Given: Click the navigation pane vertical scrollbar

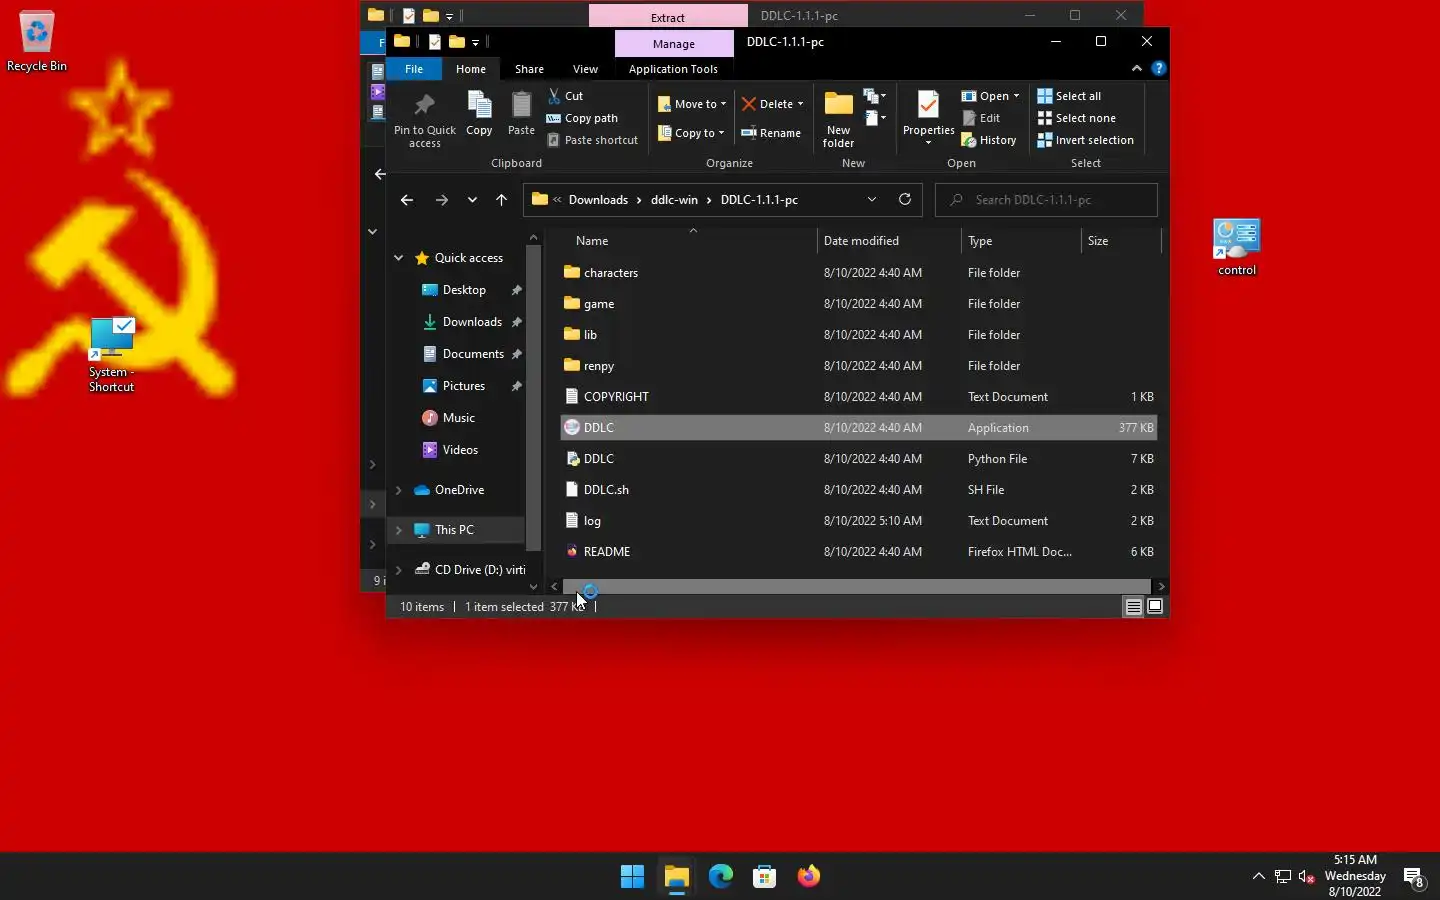Looking at the screenshot, I should click(x=533, y=396).
